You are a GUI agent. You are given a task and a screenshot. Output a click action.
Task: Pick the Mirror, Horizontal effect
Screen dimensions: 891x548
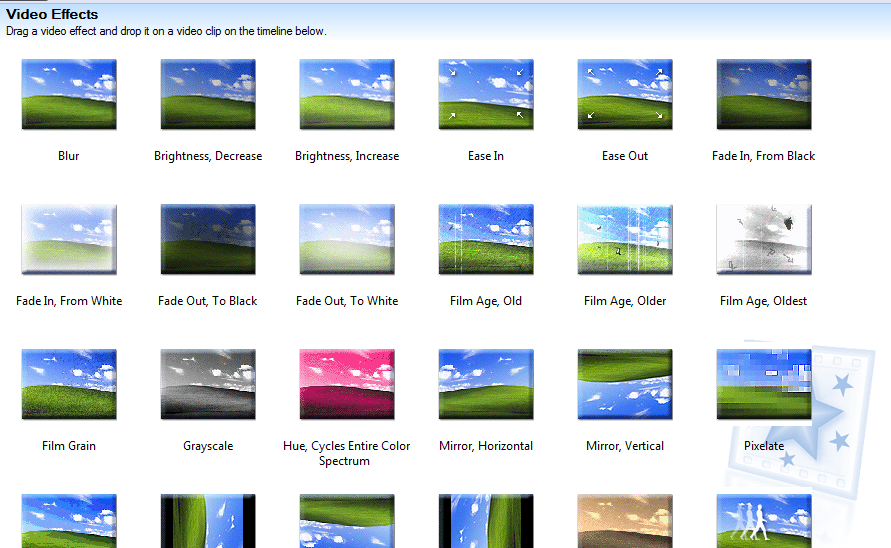pyautogui.click(x=486, y=384)
